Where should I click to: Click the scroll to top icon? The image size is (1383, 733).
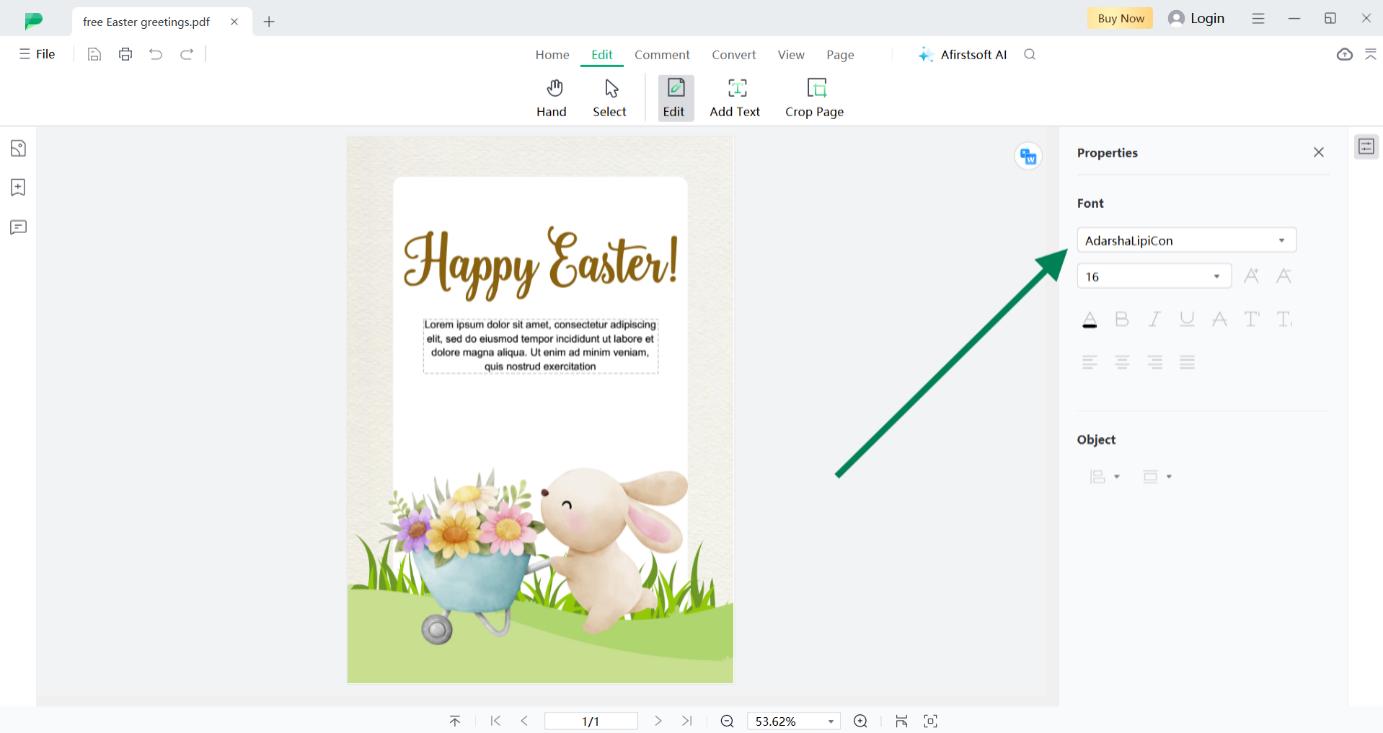coord(455,721)
